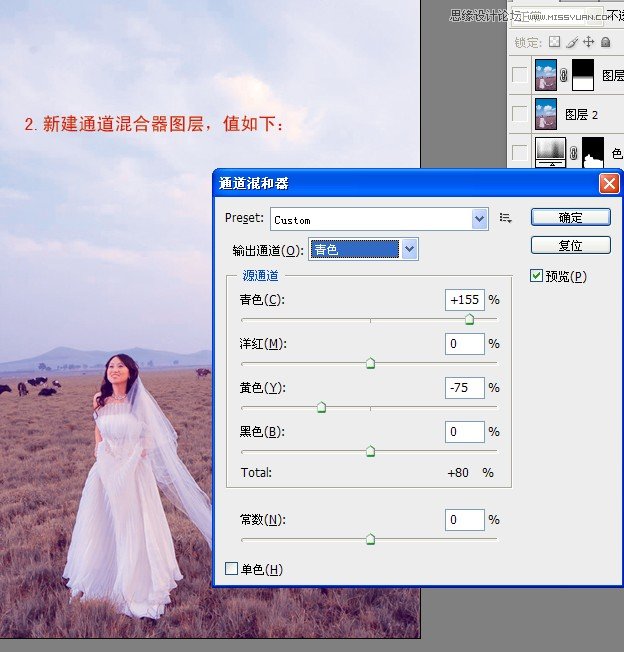The width and height of the screenshot is (624, 652).
Task: Click the 洋红(M) slider handle
Action: point(370,363)
